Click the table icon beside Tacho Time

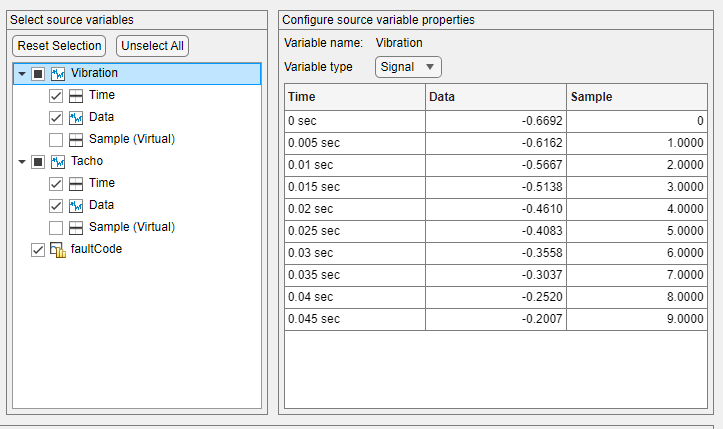coord(76,184)
